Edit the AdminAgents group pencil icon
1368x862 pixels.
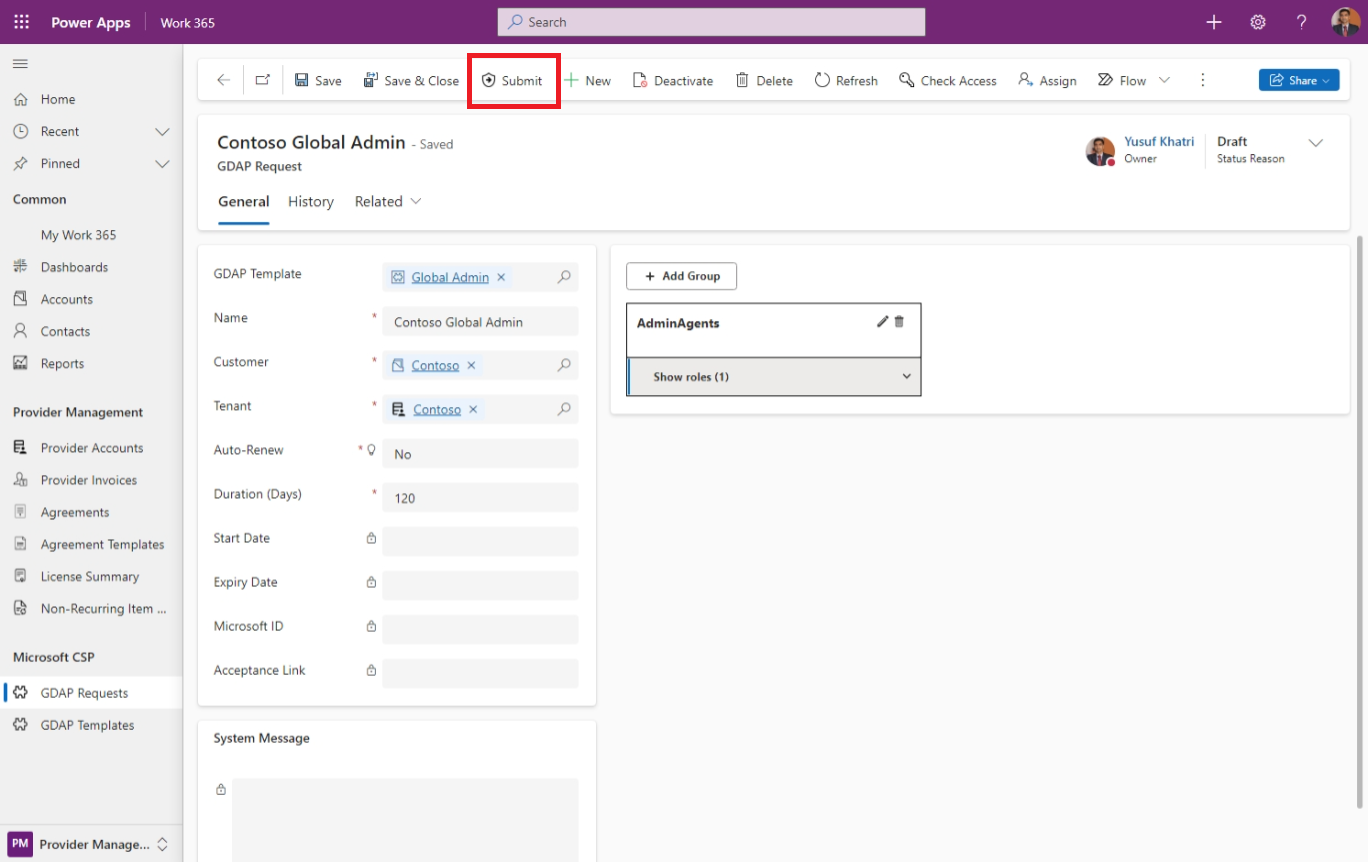[882, 322]
